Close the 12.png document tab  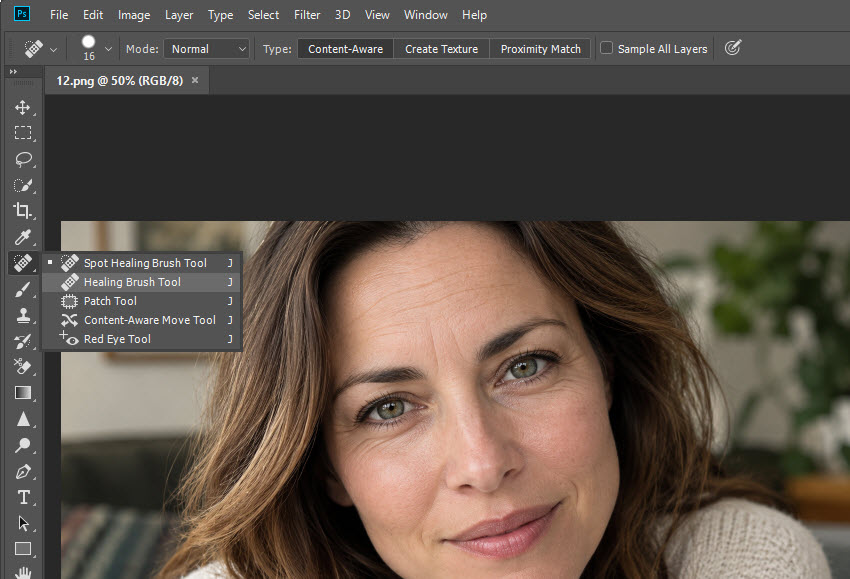[x=195, y=80]
